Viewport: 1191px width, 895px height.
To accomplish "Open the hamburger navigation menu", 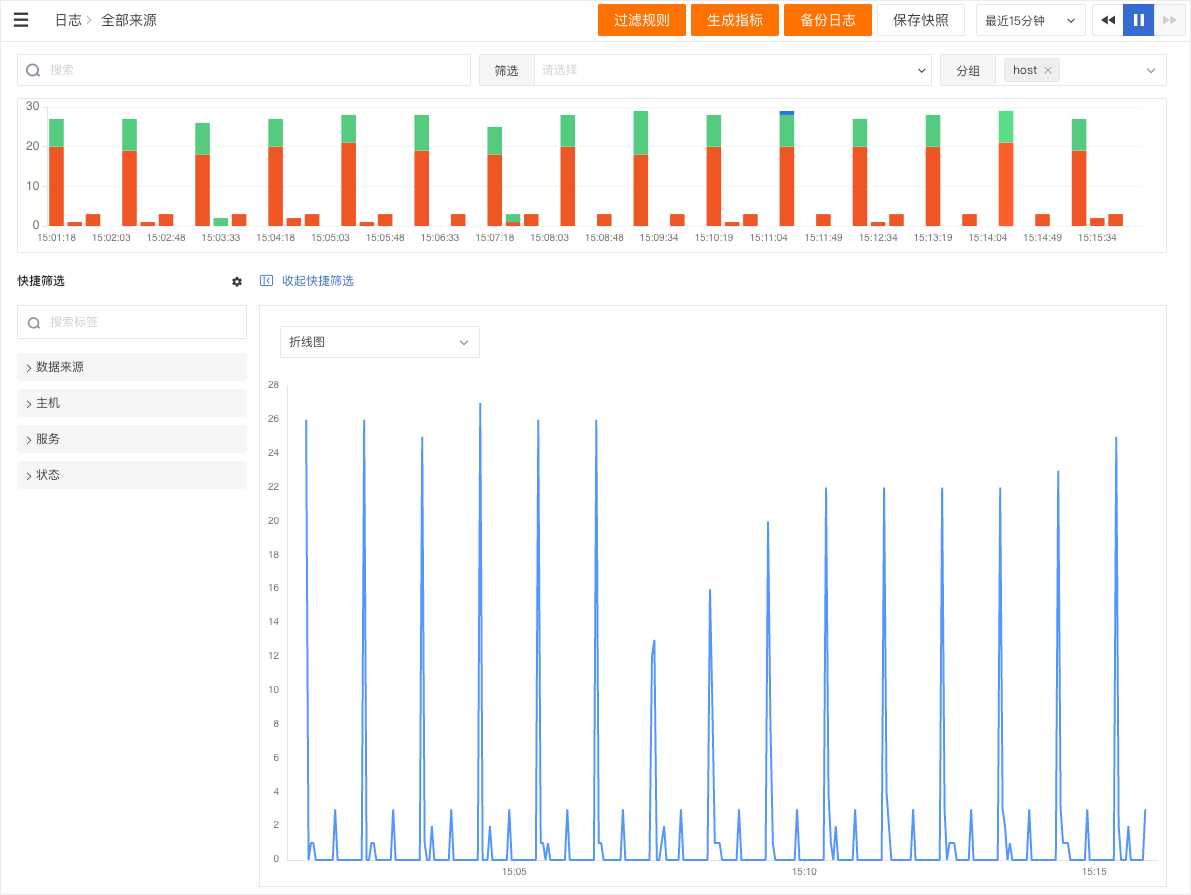I will (21, 20).
